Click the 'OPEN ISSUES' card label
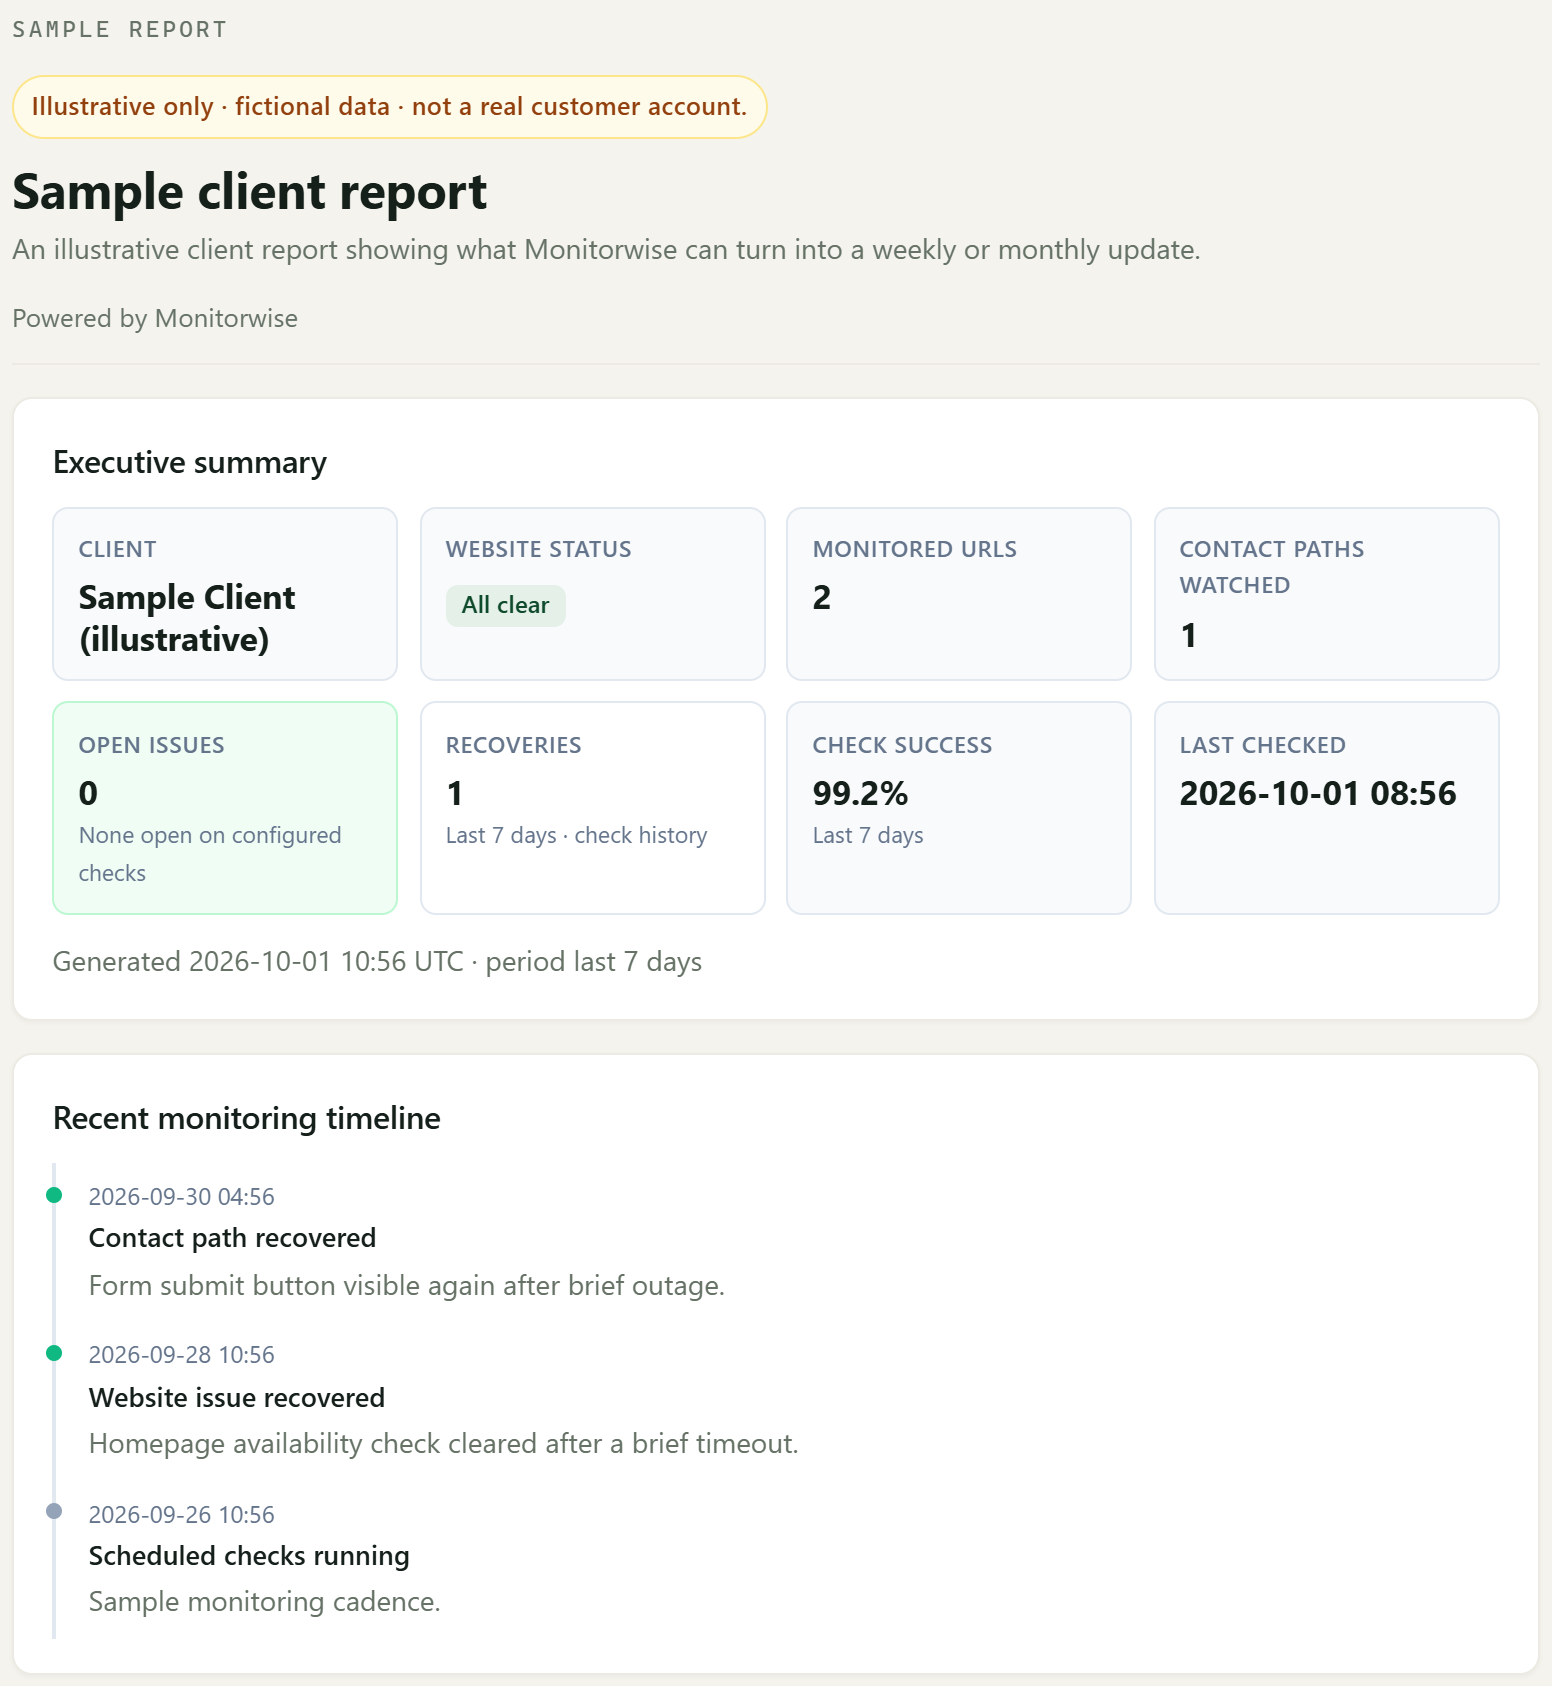Image resolution: width=1552 pixels, height=1686 pixels. point(151,745)
